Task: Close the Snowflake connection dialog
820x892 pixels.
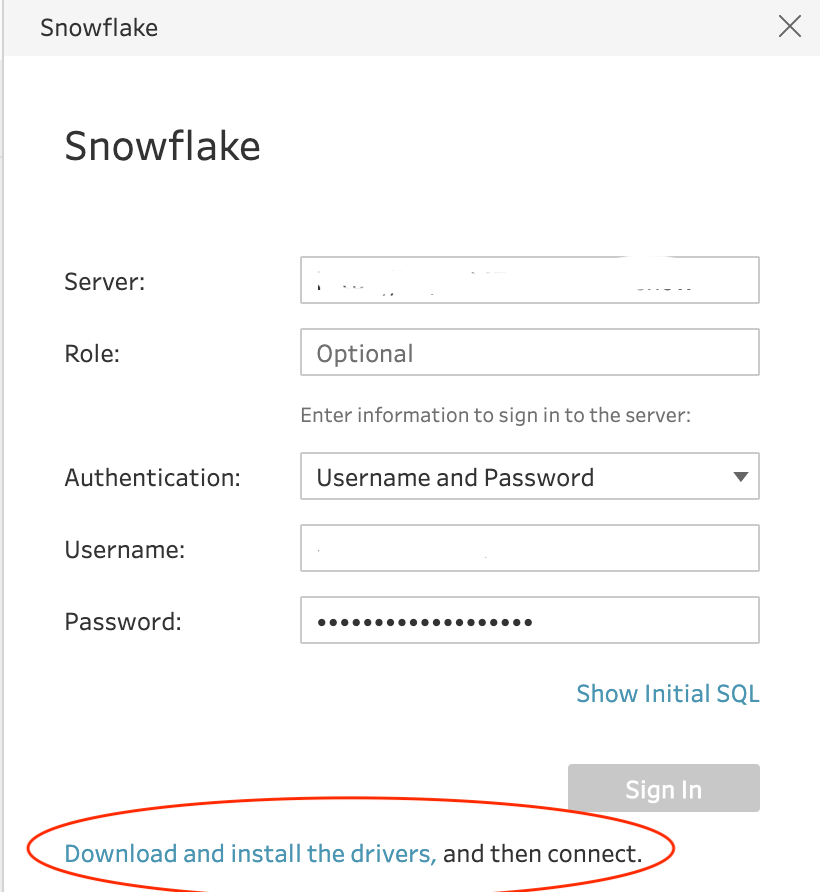Action: (x=790, y=27)
